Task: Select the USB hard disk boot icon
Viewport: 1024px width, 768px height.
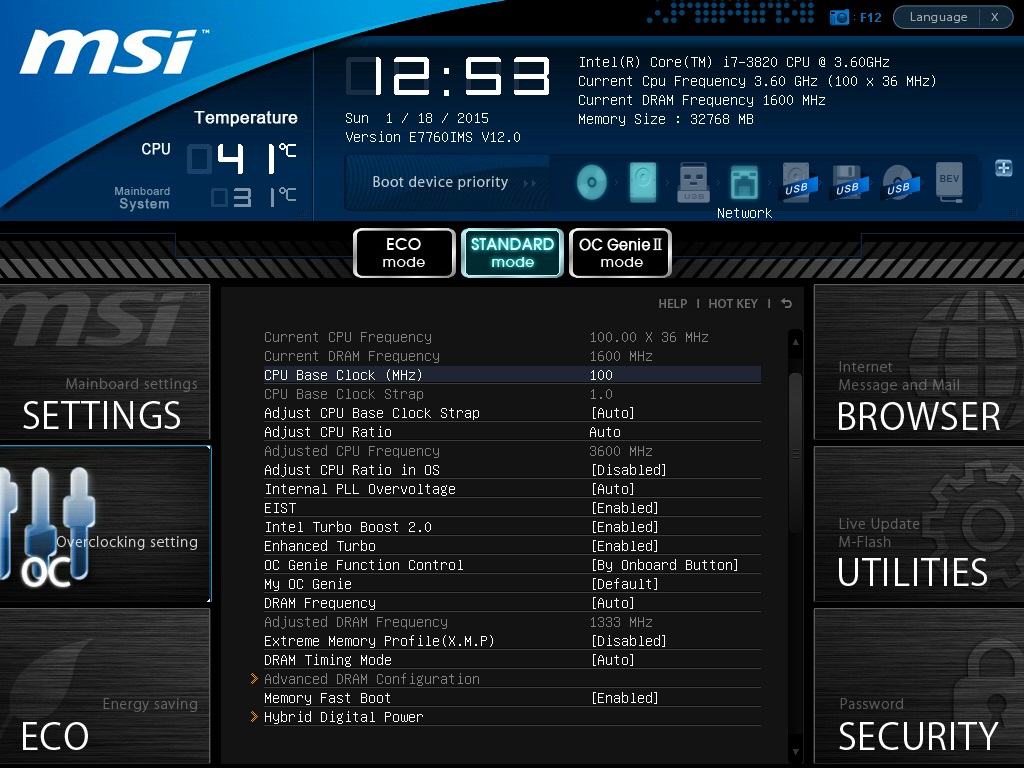Action: [x=796, y=182]
